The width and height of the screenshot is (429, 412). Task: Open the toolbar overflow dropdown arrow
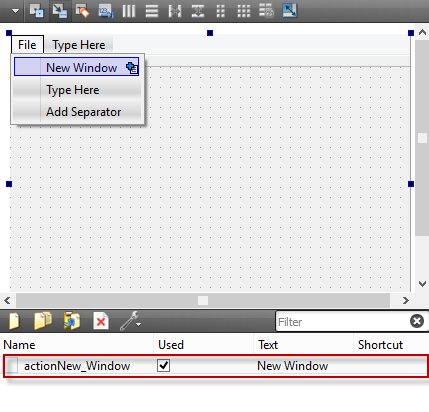tap(15, 11)
